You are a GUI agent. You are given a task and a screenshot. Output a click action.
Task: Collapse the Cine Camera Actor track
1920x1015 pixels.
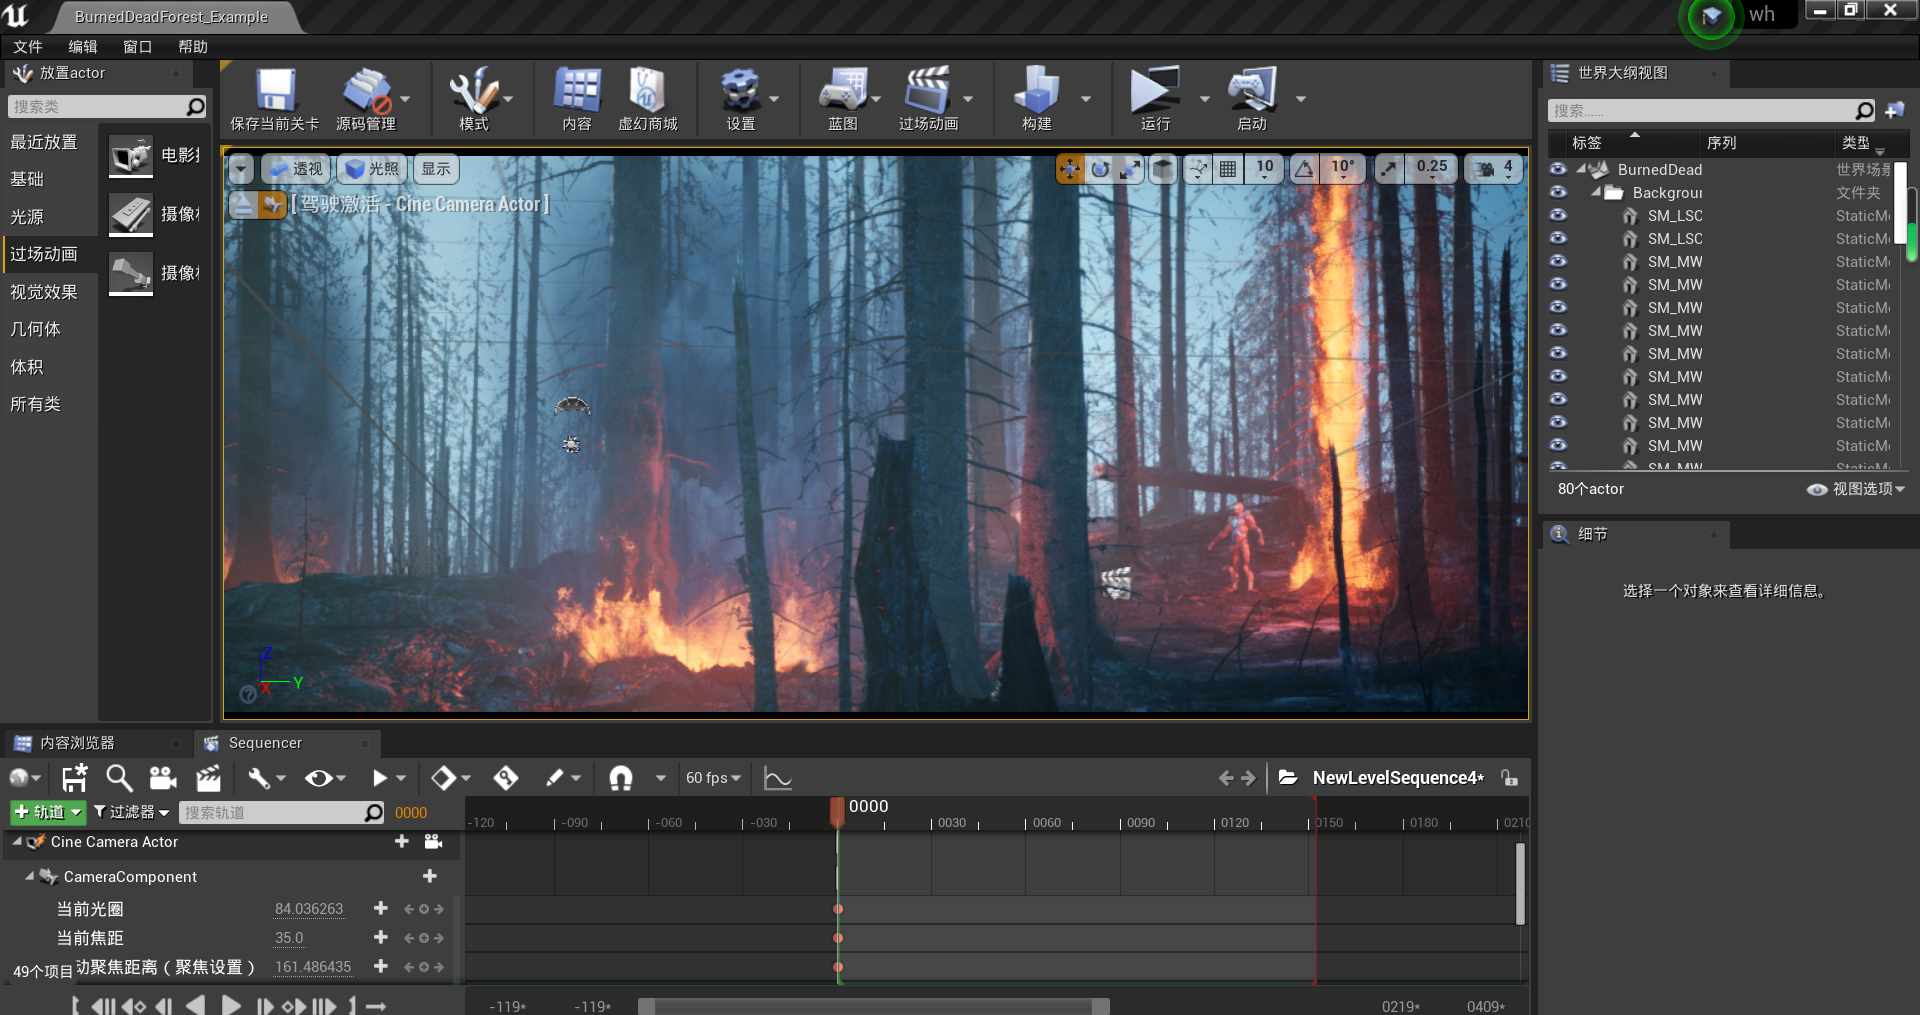click(x=17, y=842)
